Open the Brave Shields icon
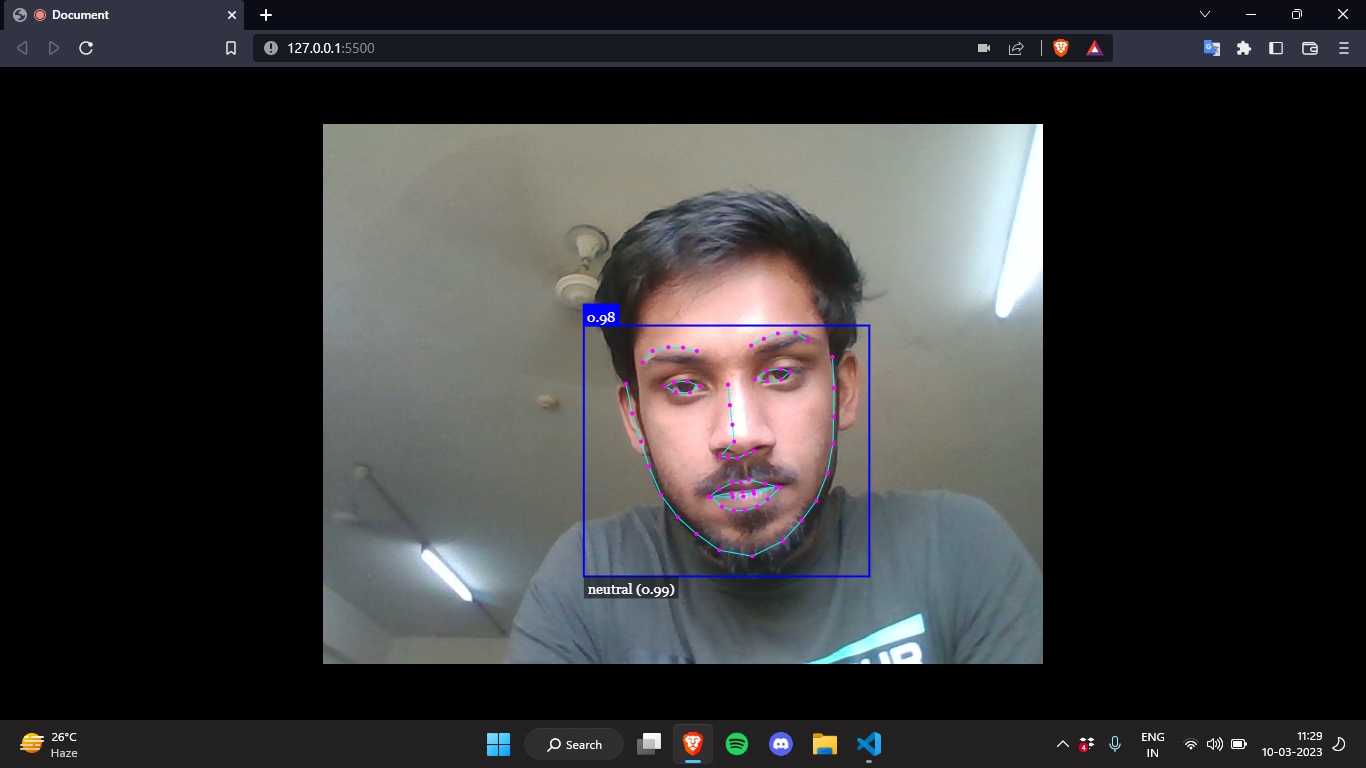The image size is (1366, 768). tap(1062, 47)
